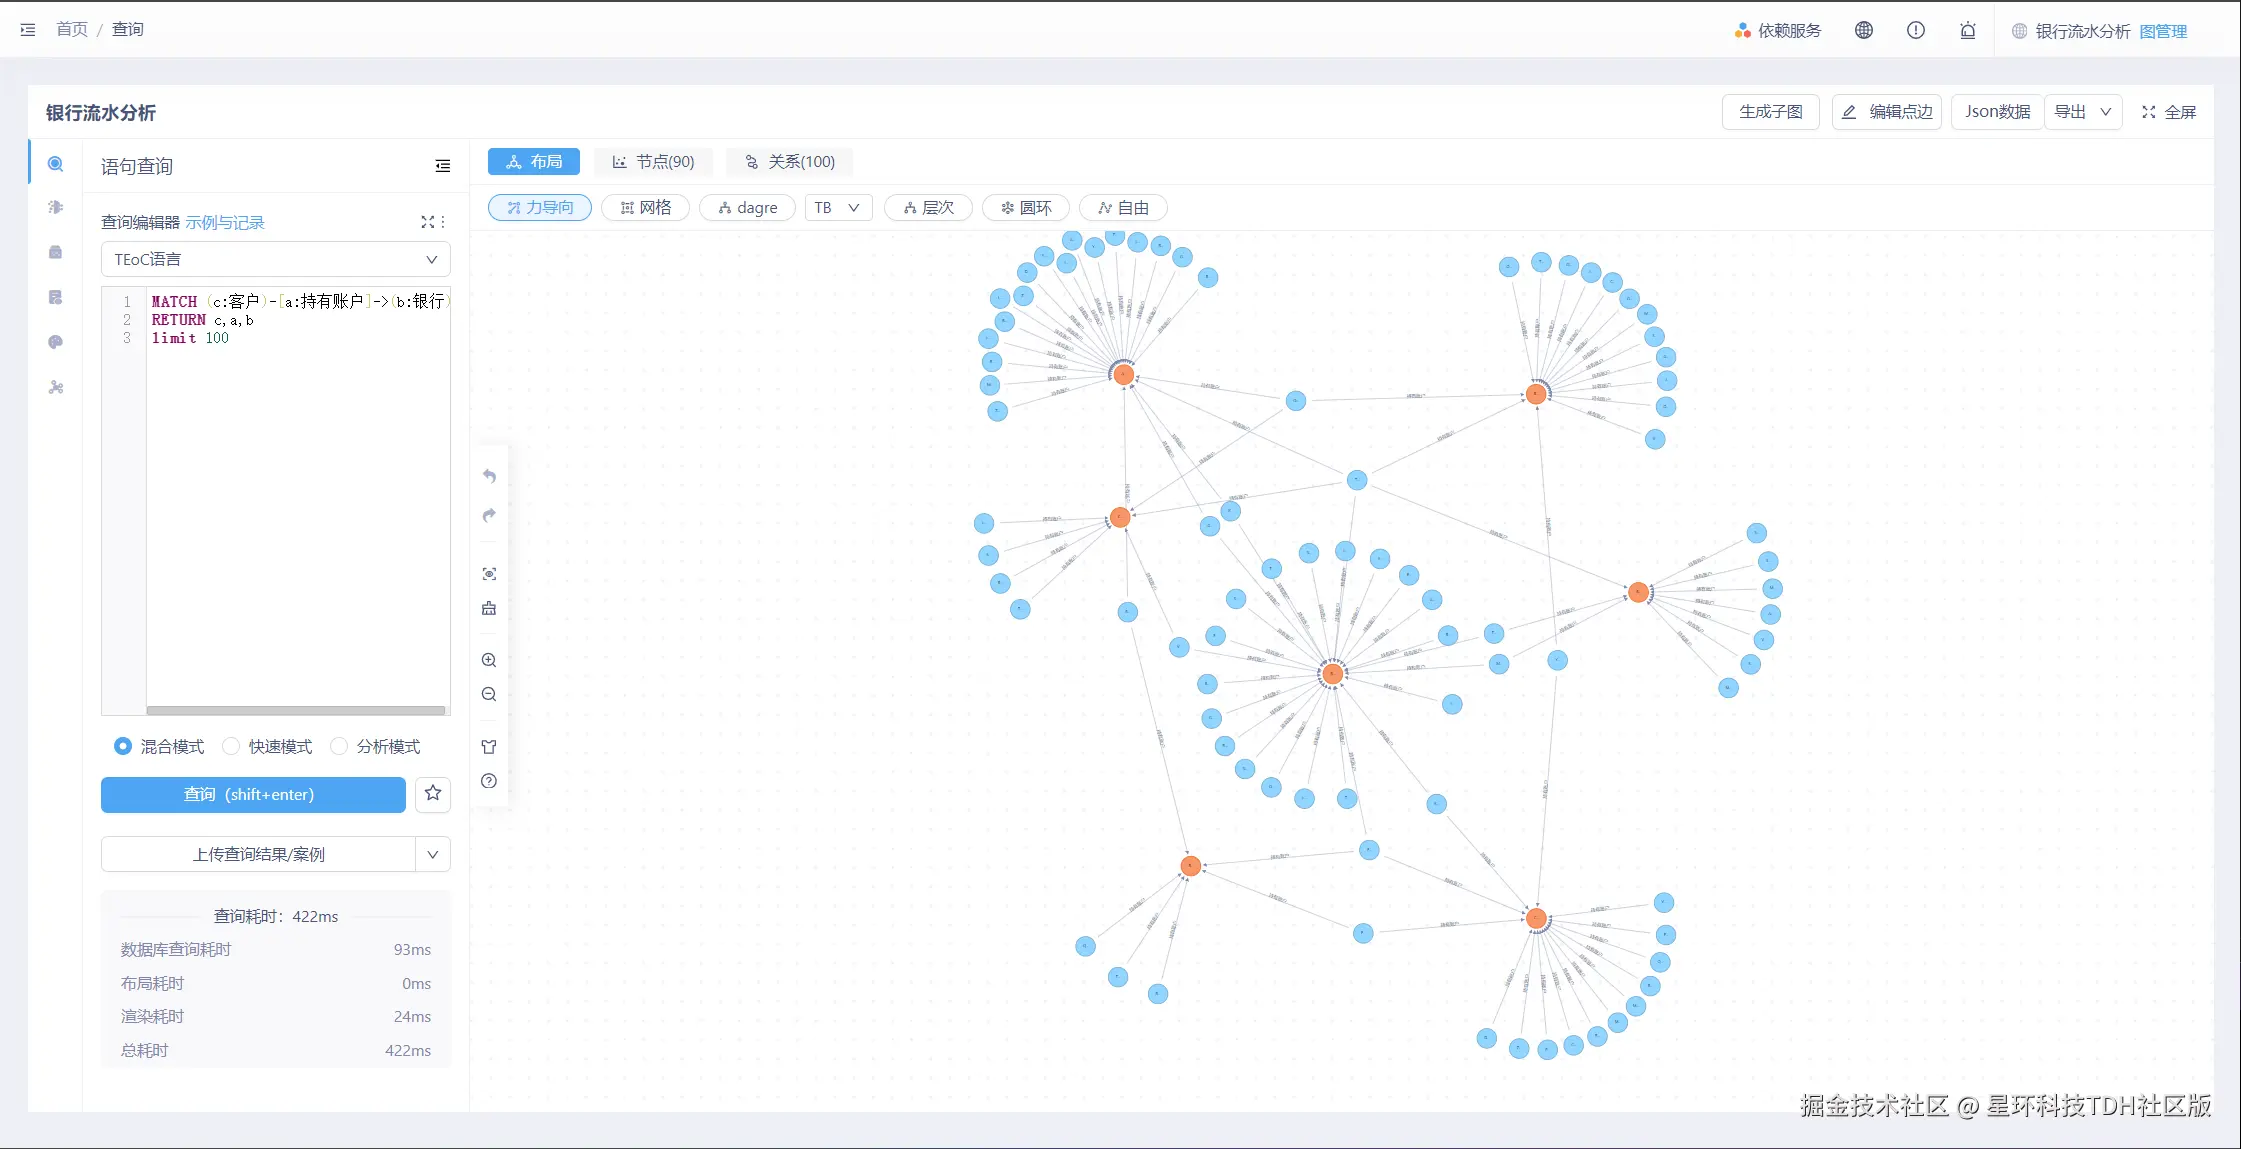Select the 混合模式 radio button
Screen dimensions: 2241x1149
coord(123,746)
